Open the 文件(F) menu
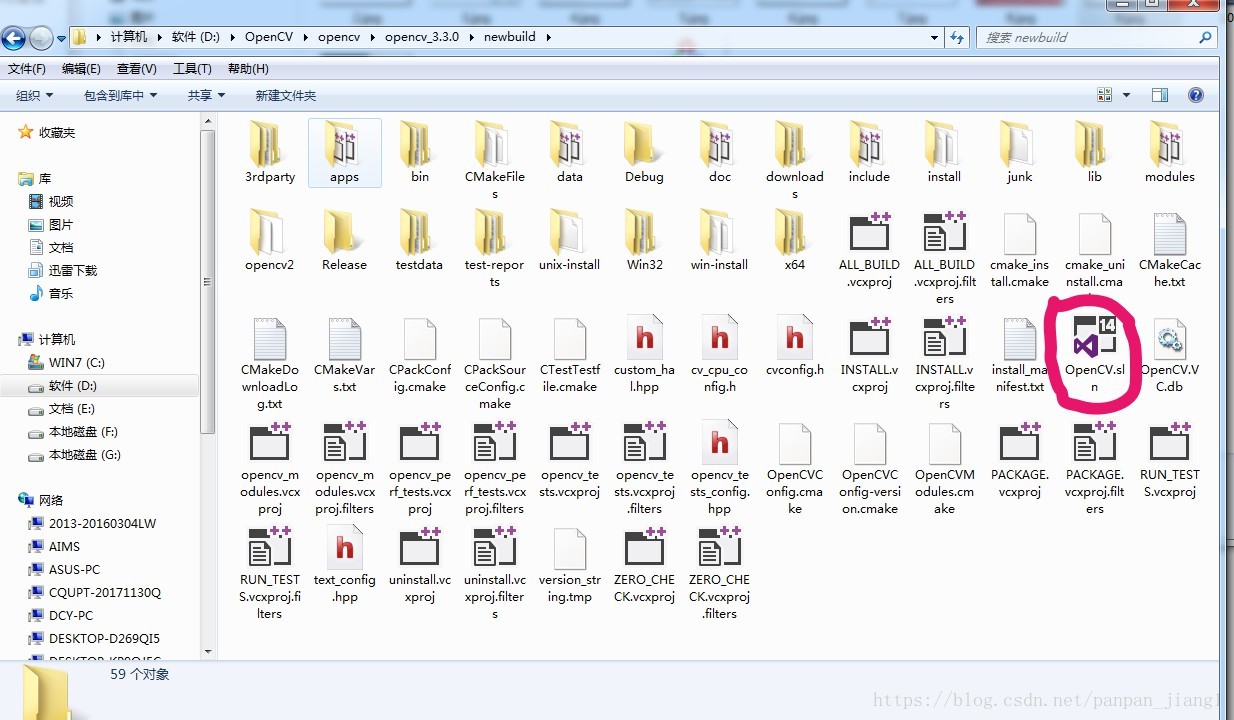This screenshot has width=1234, height=720. click(27, 69)
